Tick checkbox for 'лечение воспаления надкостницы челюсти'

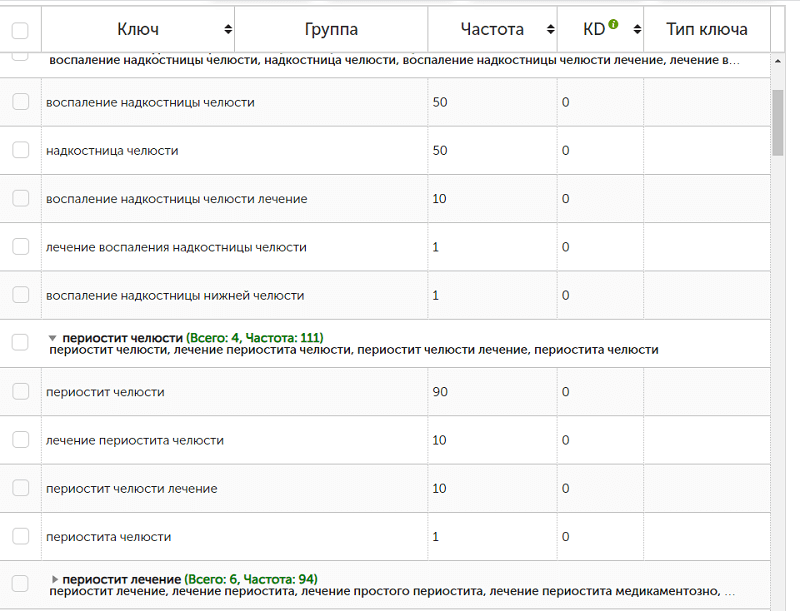coord(20,247)
